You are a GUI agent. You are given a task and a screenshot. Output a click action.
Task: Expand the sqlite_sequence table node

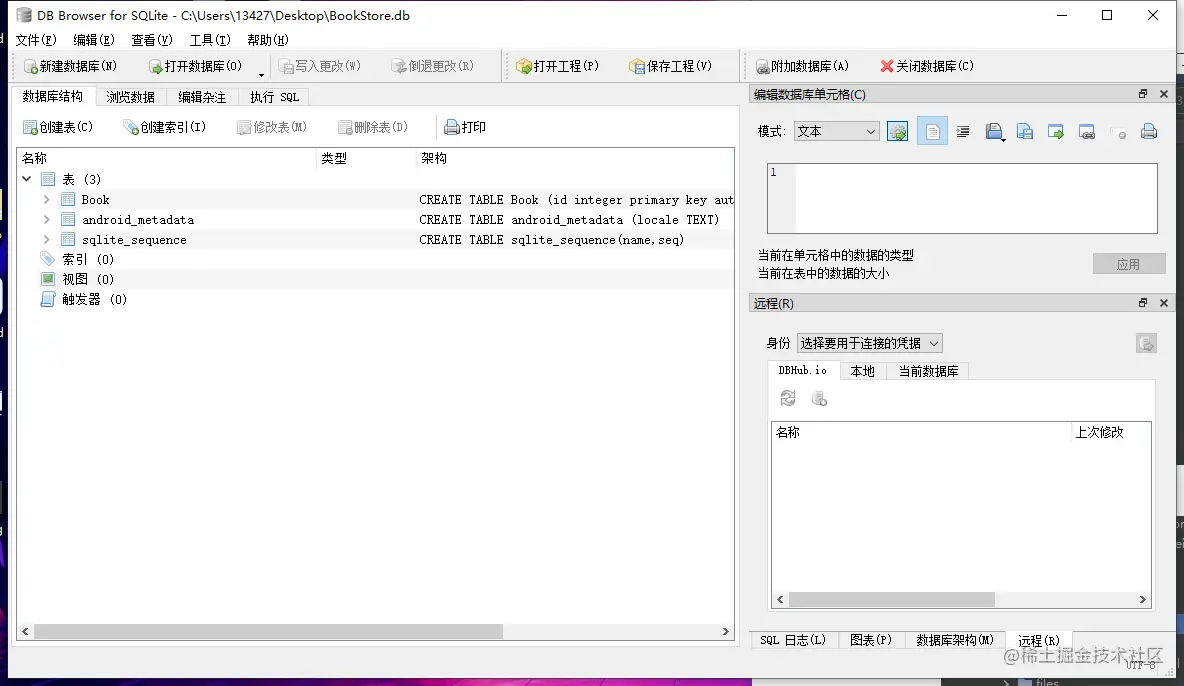point(47,239)
